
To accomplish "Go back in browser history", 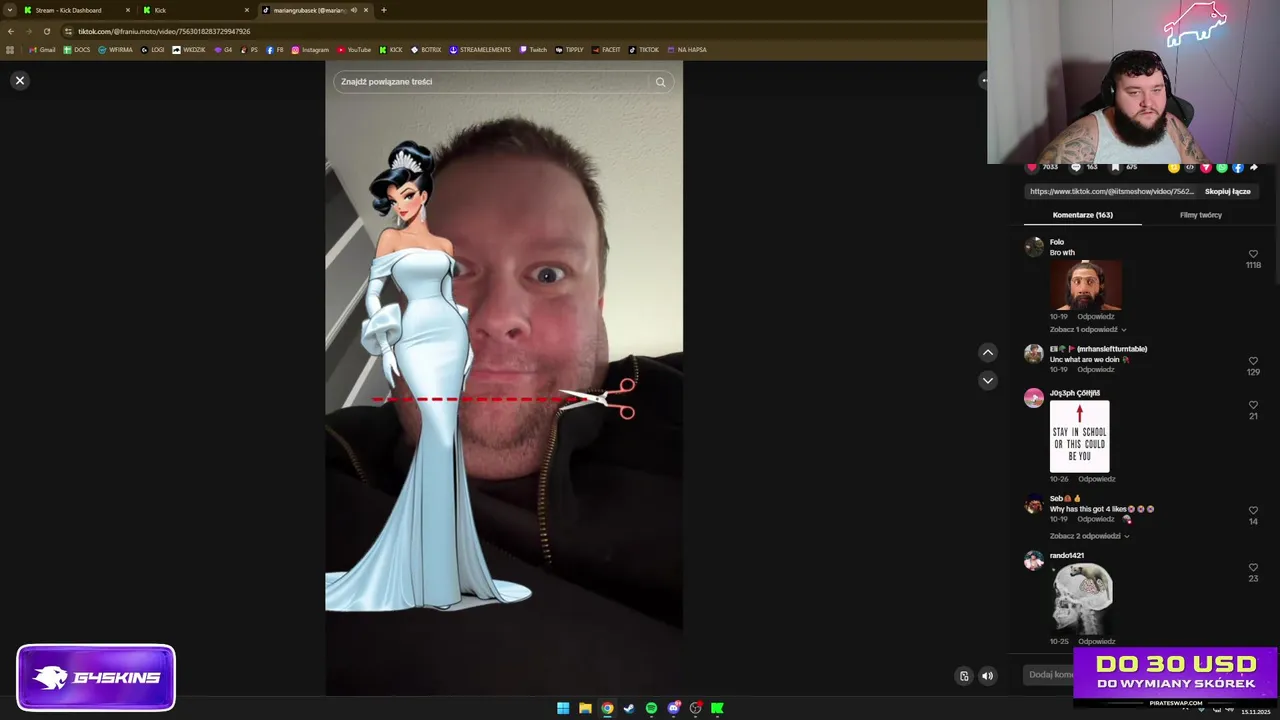I will 10,31.
